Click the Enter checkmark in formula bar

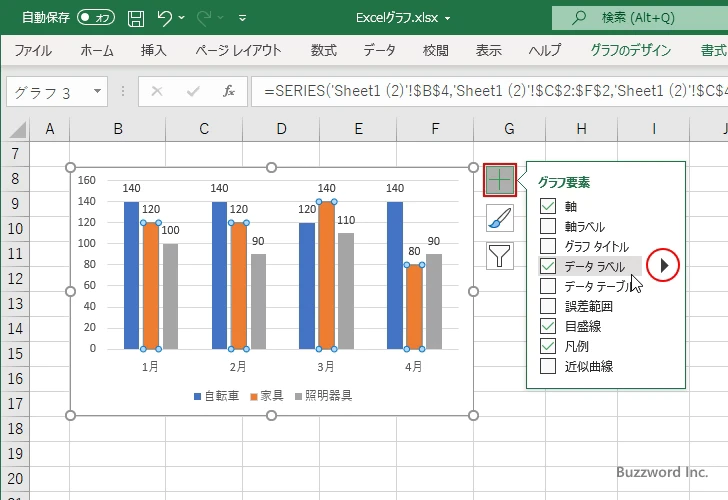click(193, 91)
